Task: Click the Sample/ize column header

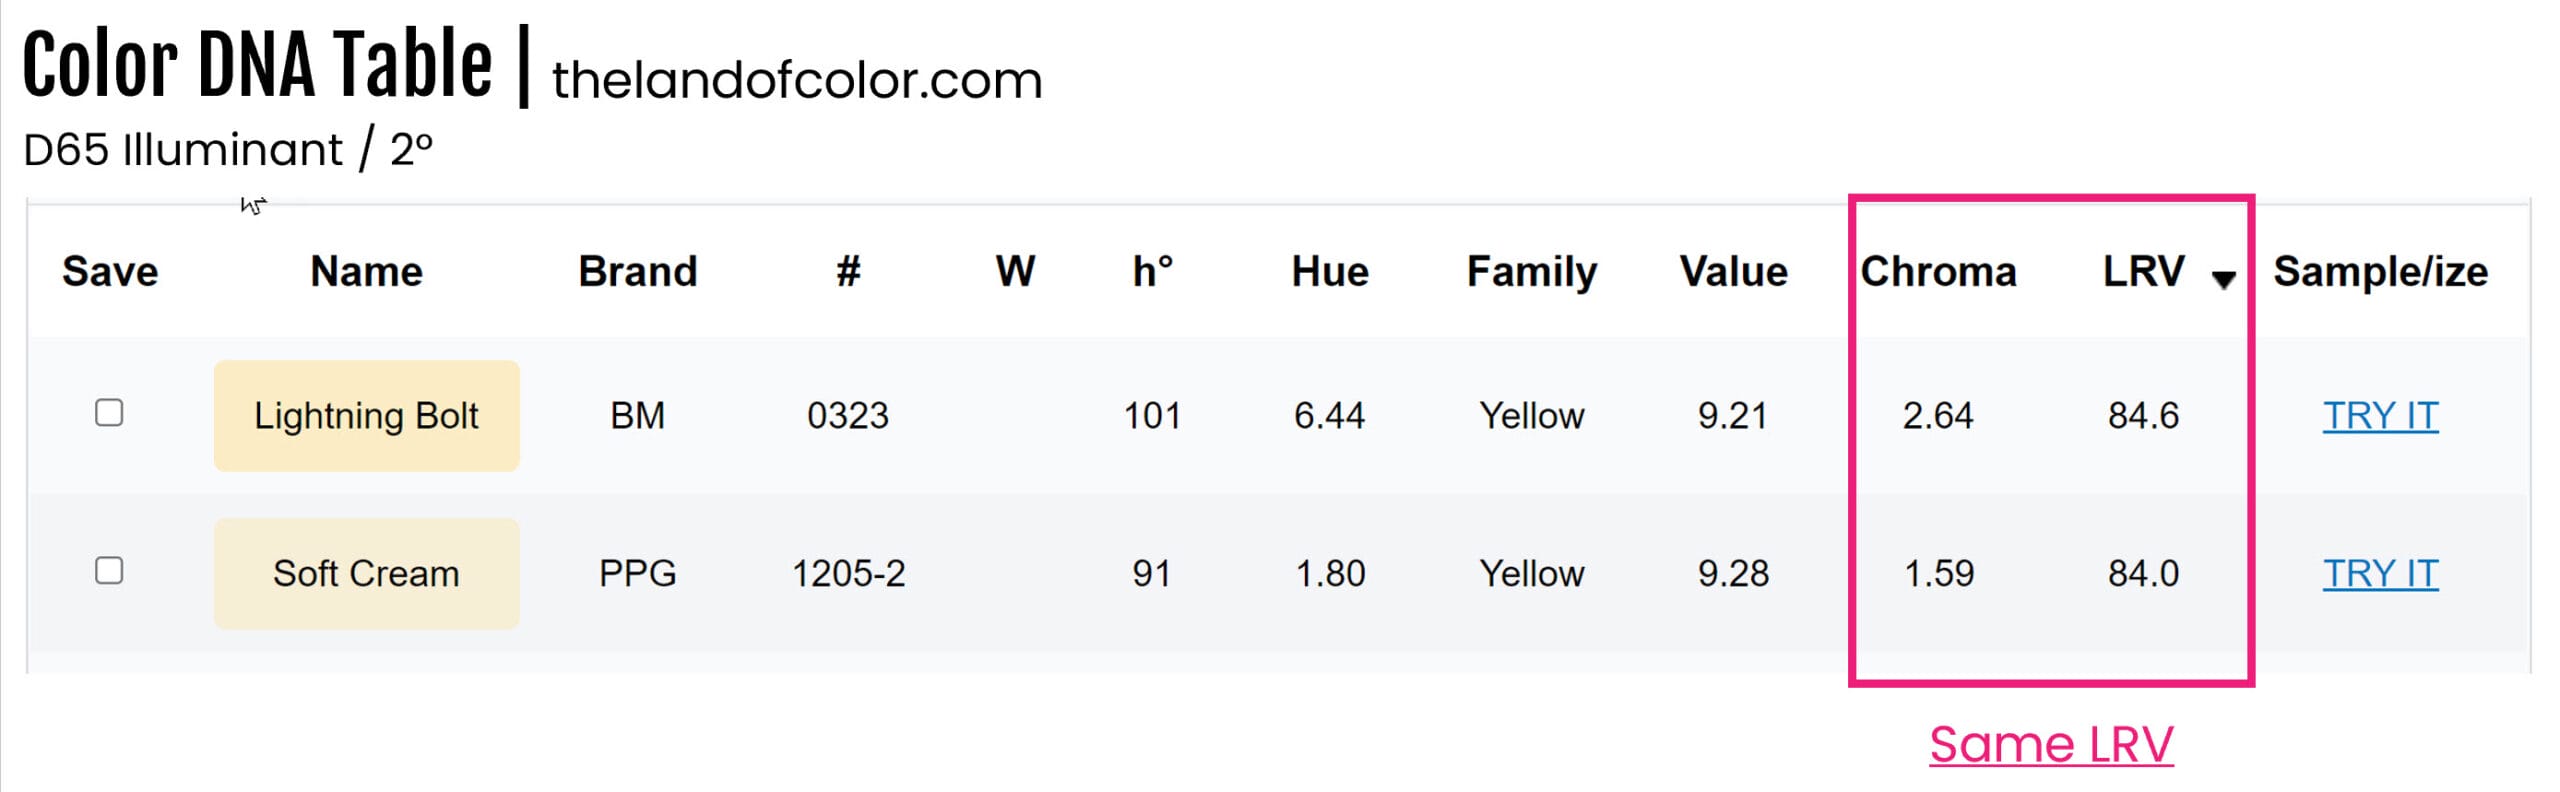Action: [x=2380, y=272]
